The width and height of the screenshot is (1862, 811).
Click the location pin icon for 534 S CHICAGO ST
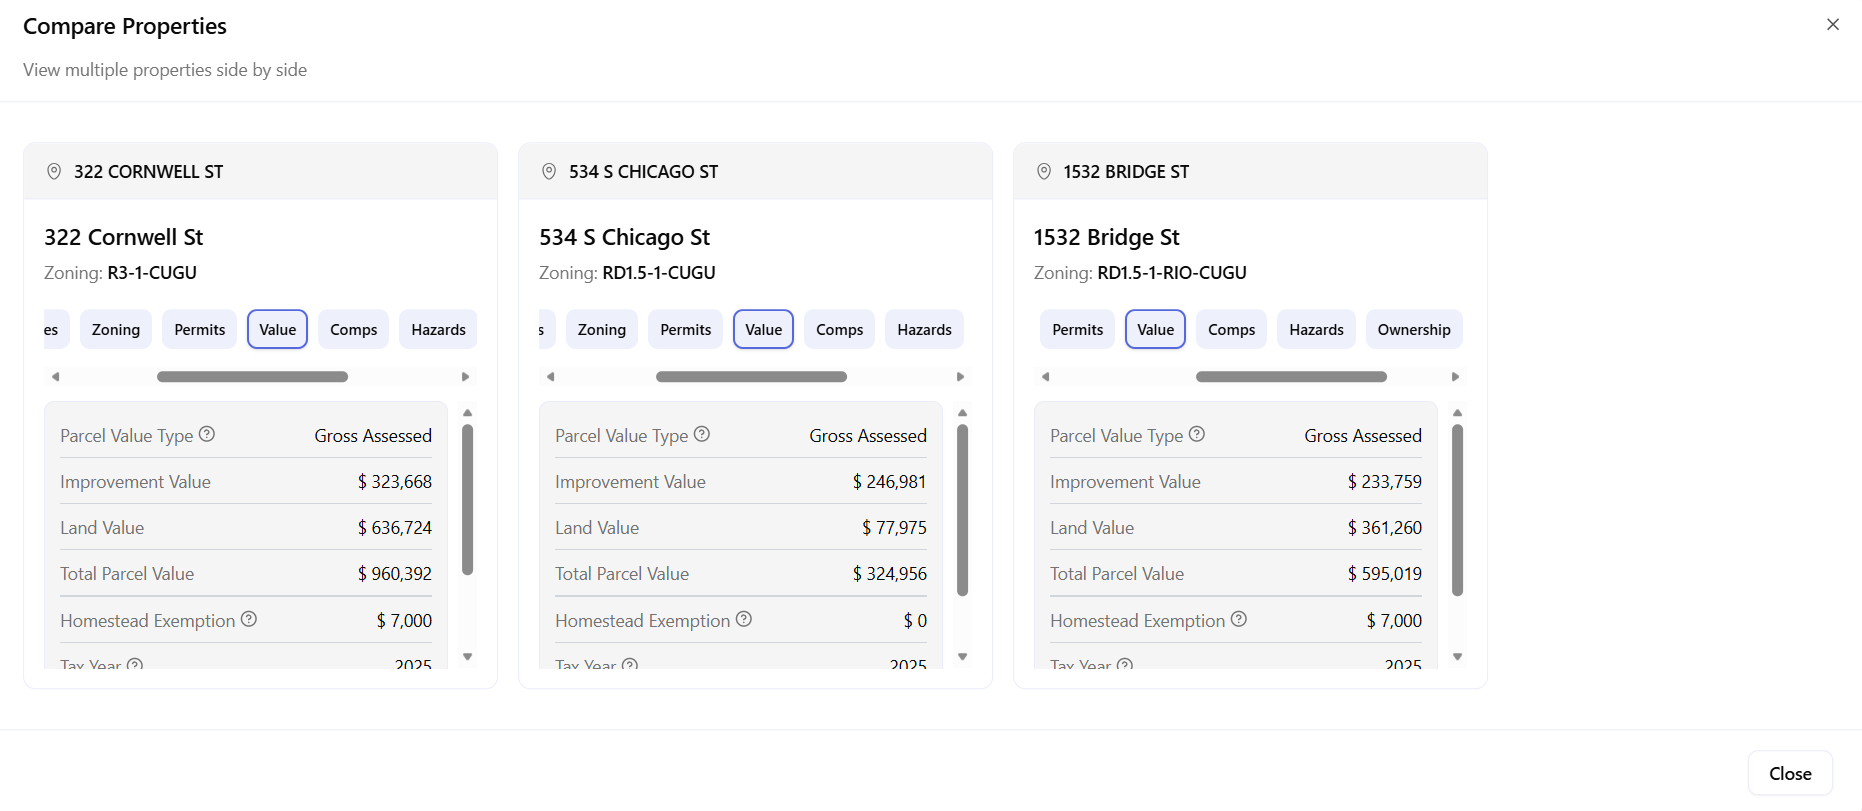coord(549,172)
